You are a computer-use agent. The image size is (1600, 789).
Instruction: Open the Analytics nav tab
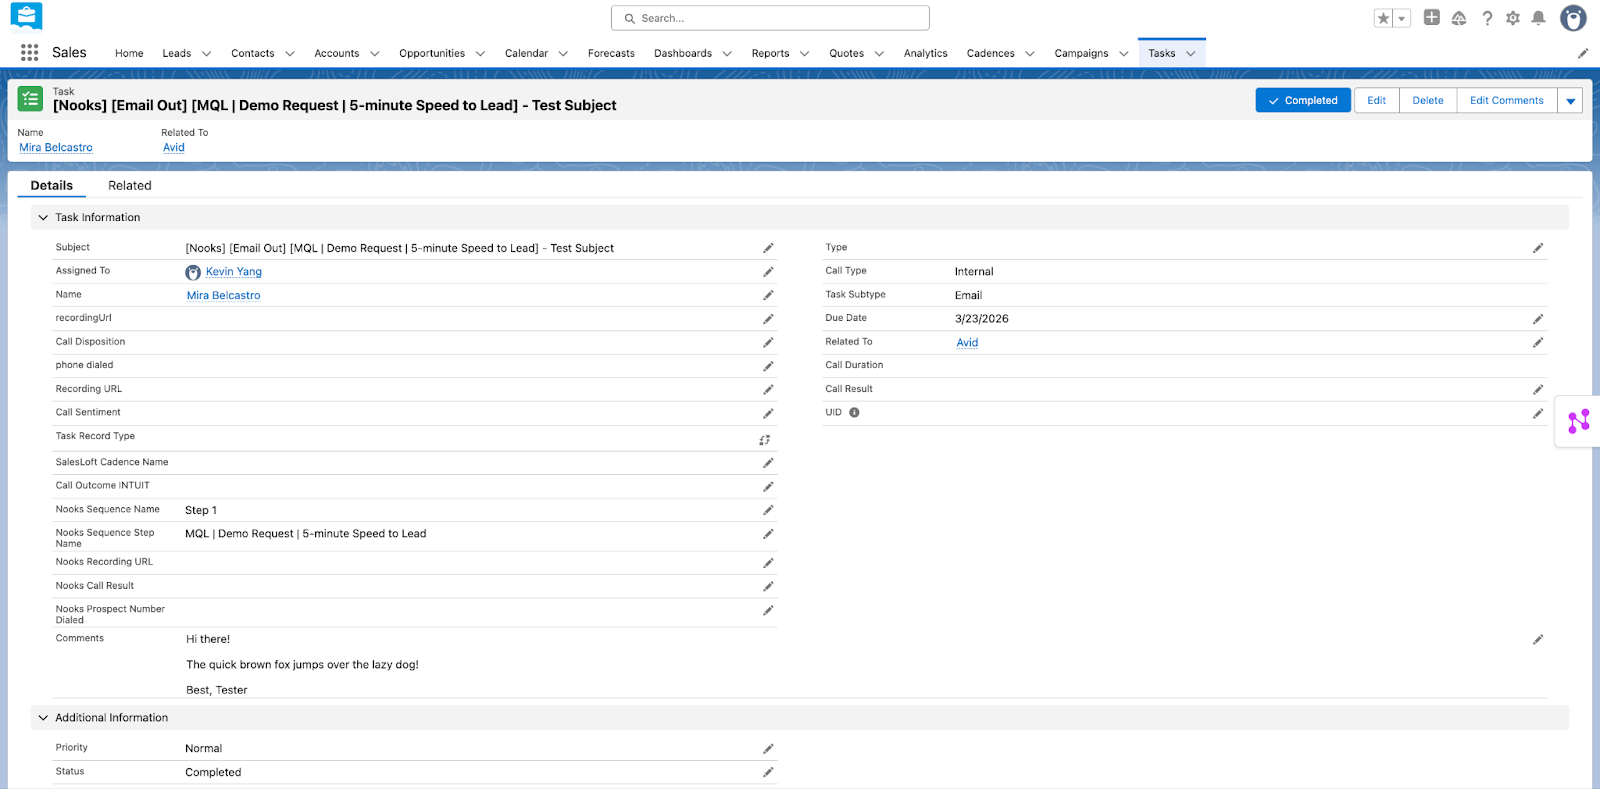click(926, 54)
